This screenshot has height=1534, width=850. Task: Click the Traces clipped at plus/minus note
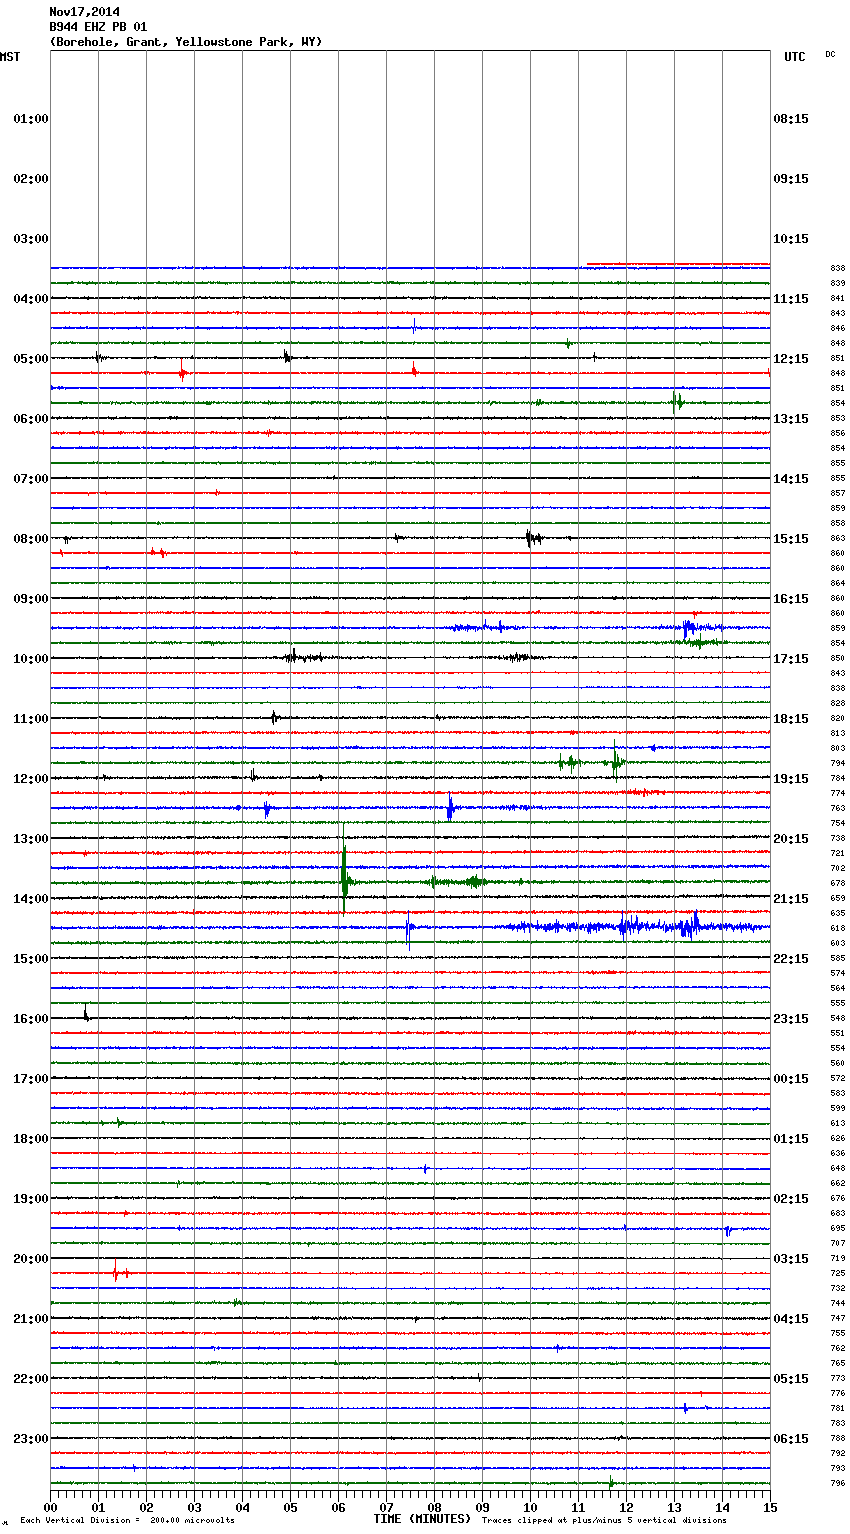click(604, 1521)
